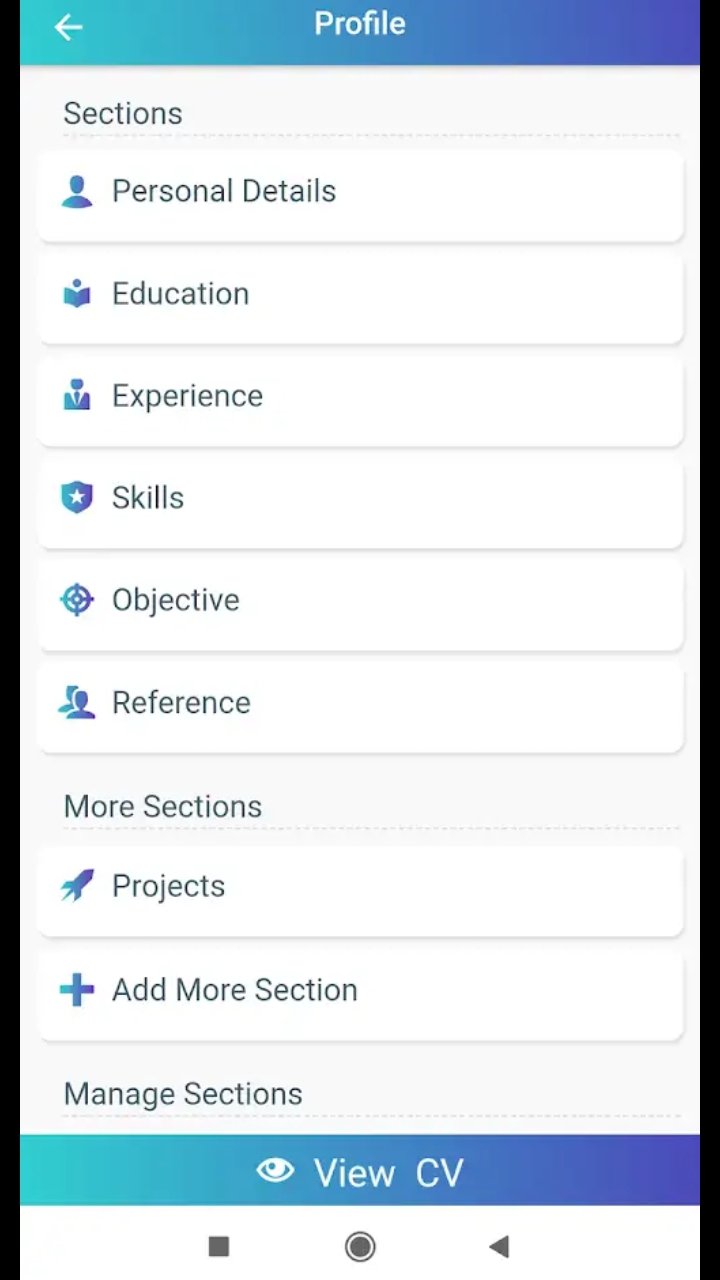Click the book icon next to Education

coord(77,294)
